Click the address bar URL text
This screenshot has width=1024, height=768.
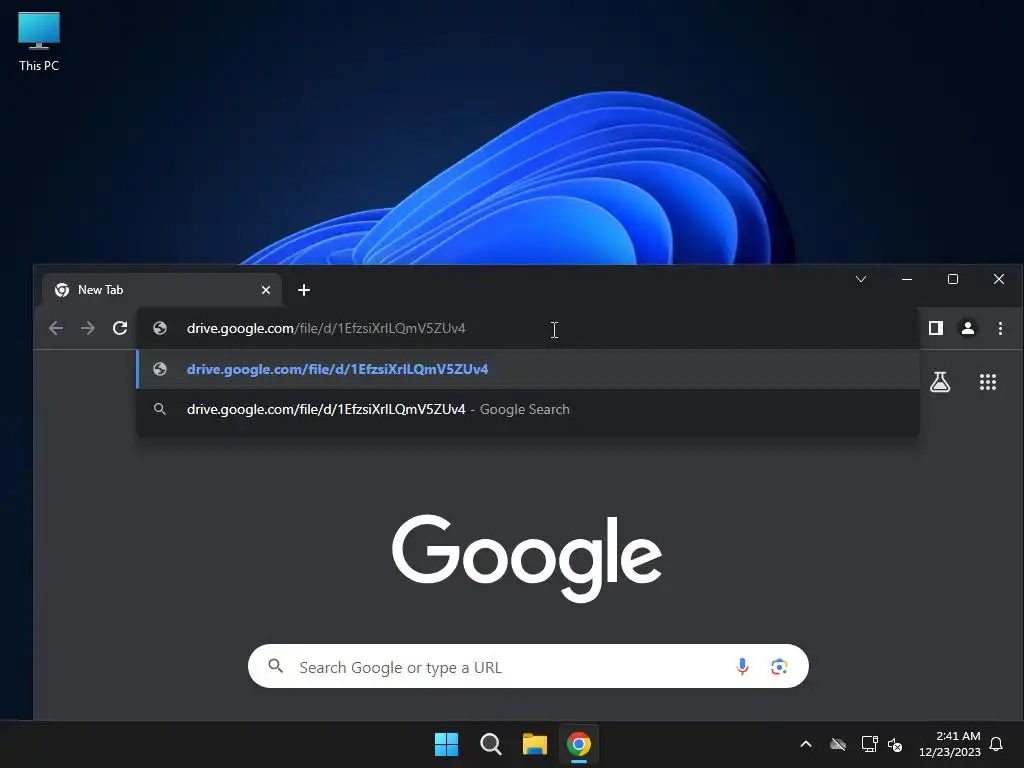pyautogui.click(x=326, y=328)
